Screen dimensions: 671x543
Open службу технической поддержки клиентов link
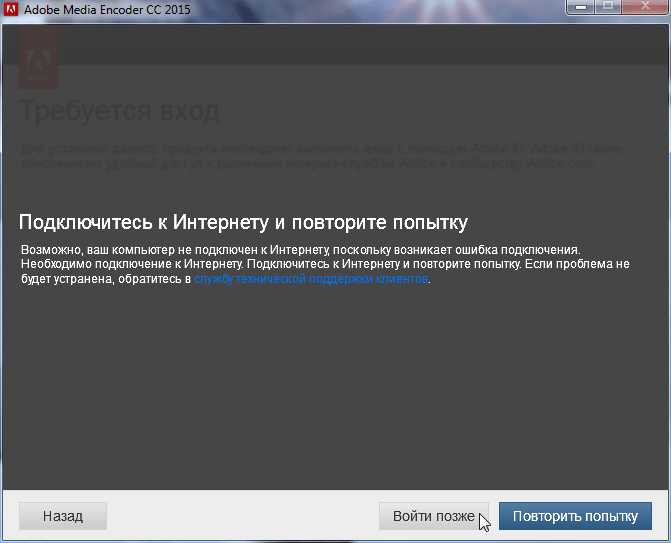[x=311, y=279]
